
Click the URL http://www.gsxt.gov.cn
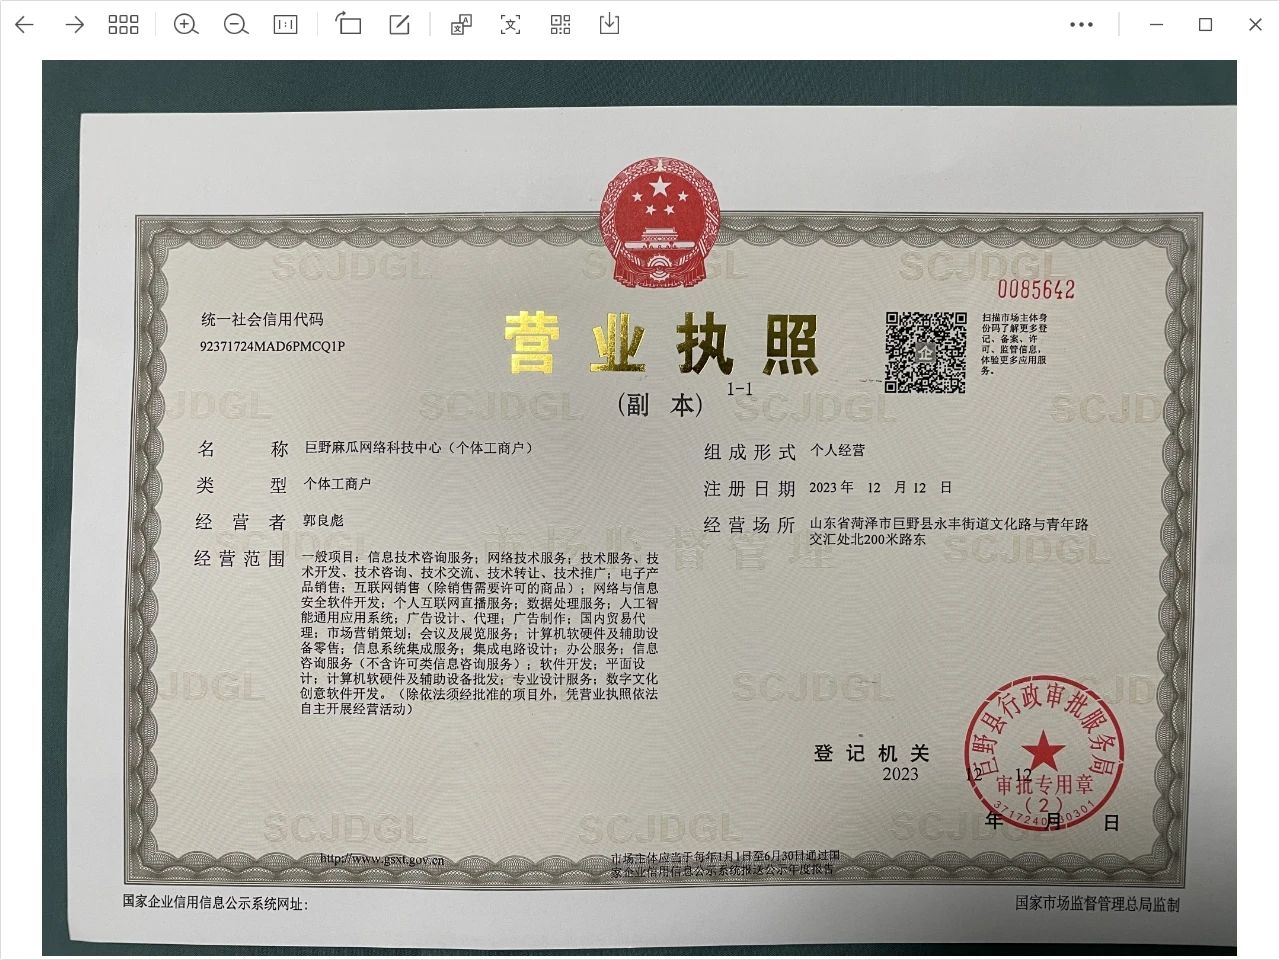tap(382, 859)
